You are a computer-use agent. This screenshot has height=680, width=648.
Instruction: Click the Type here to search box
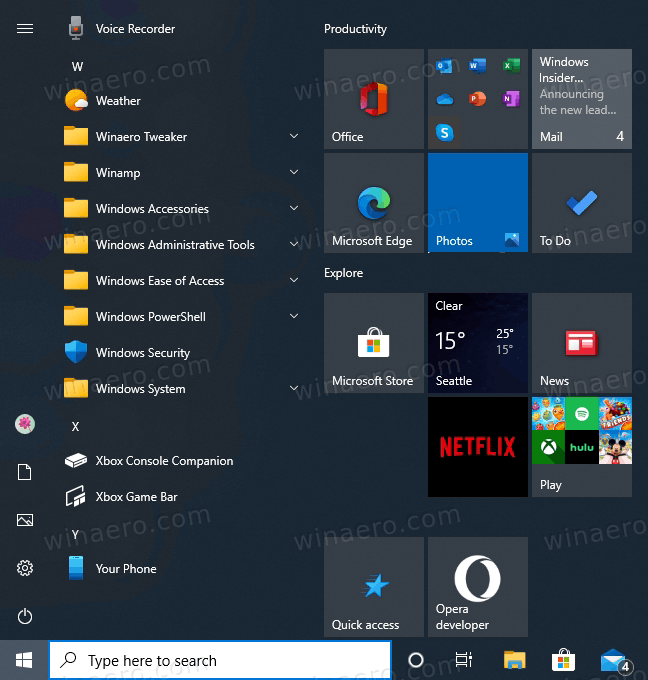220,660
